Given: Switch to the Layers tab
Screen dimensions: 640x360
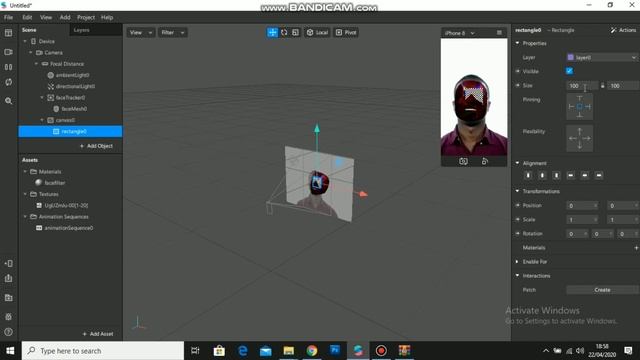Looking at the screenshot, I should click(82, 30).
